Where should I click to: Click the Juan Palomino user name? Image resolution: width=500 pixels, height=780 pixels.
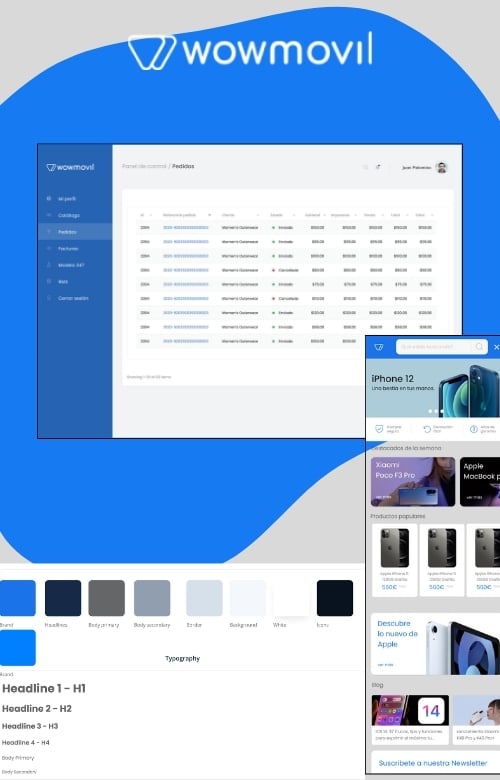click(416, 168)
